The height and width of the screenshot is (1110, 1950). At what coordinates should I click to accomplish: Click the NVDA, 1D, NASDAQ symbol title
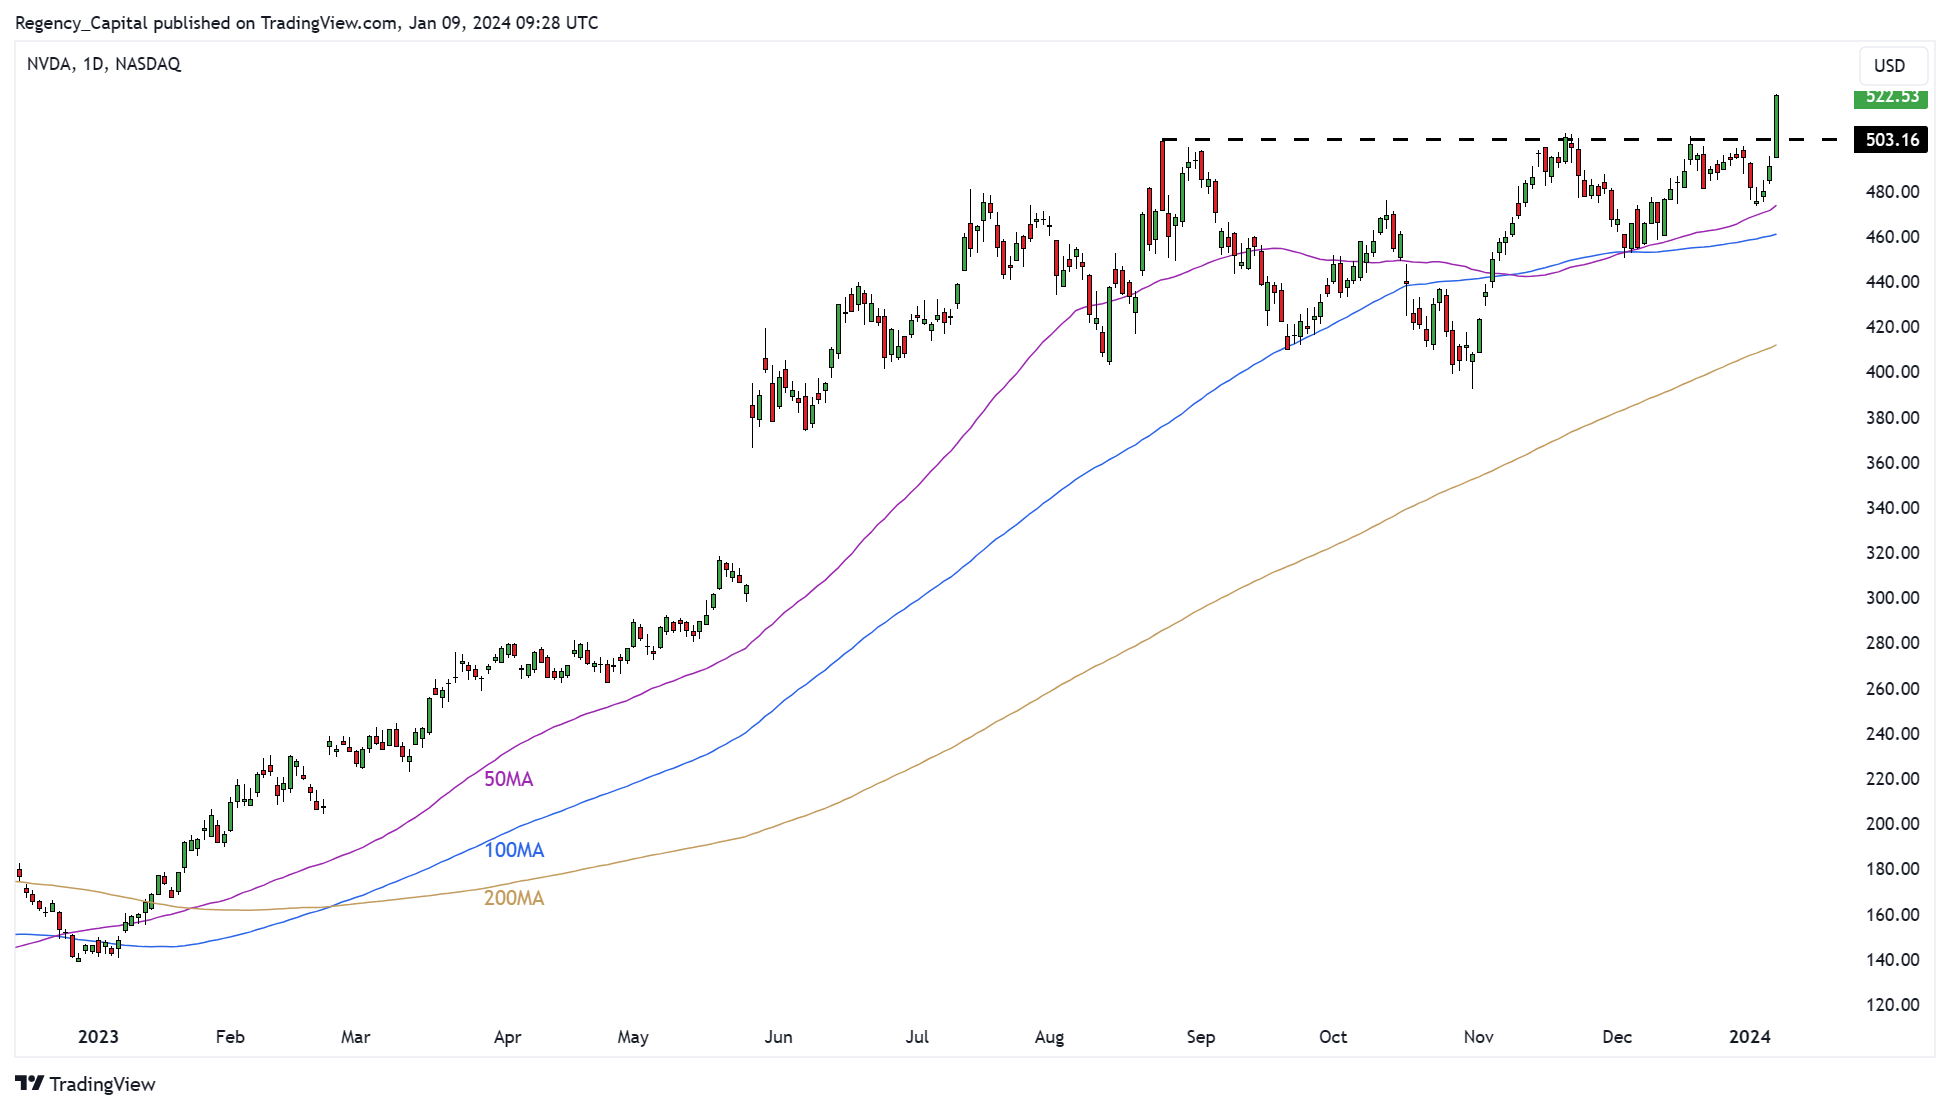[104, 64]
